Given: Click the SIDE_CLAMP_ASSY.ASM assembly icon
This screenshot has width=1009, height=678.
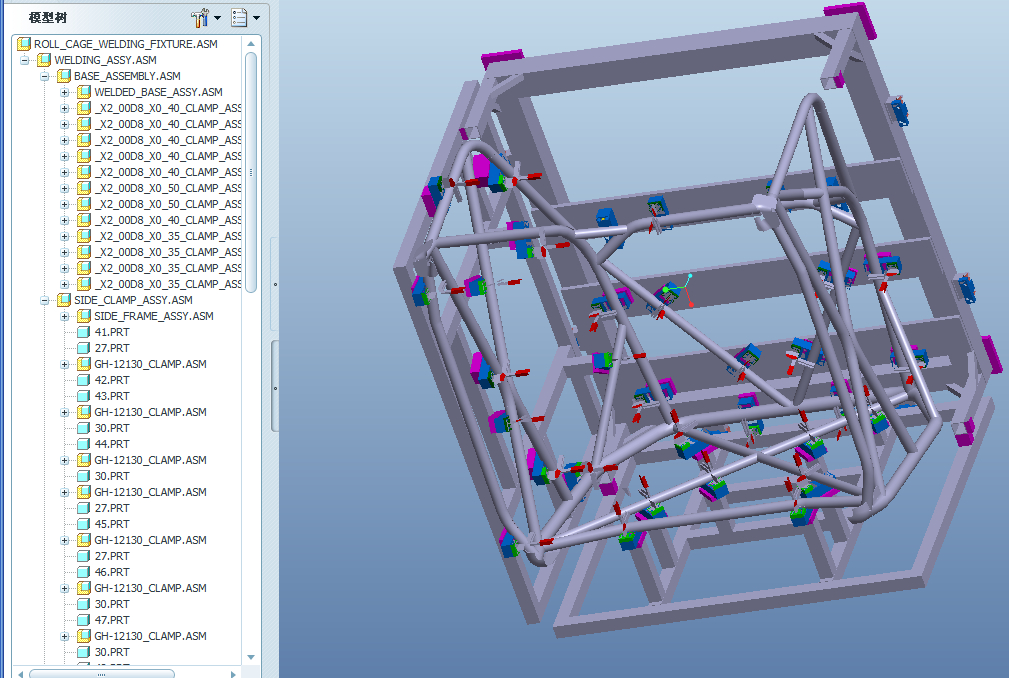Looking at the screenshot, I should 64,300.
